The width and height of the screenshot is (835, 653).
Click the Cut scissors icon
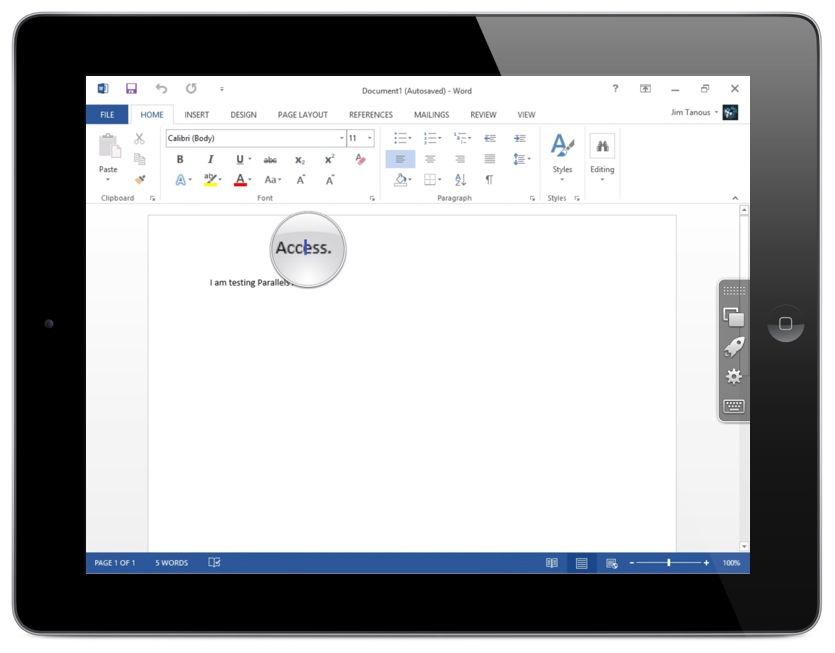139,138
